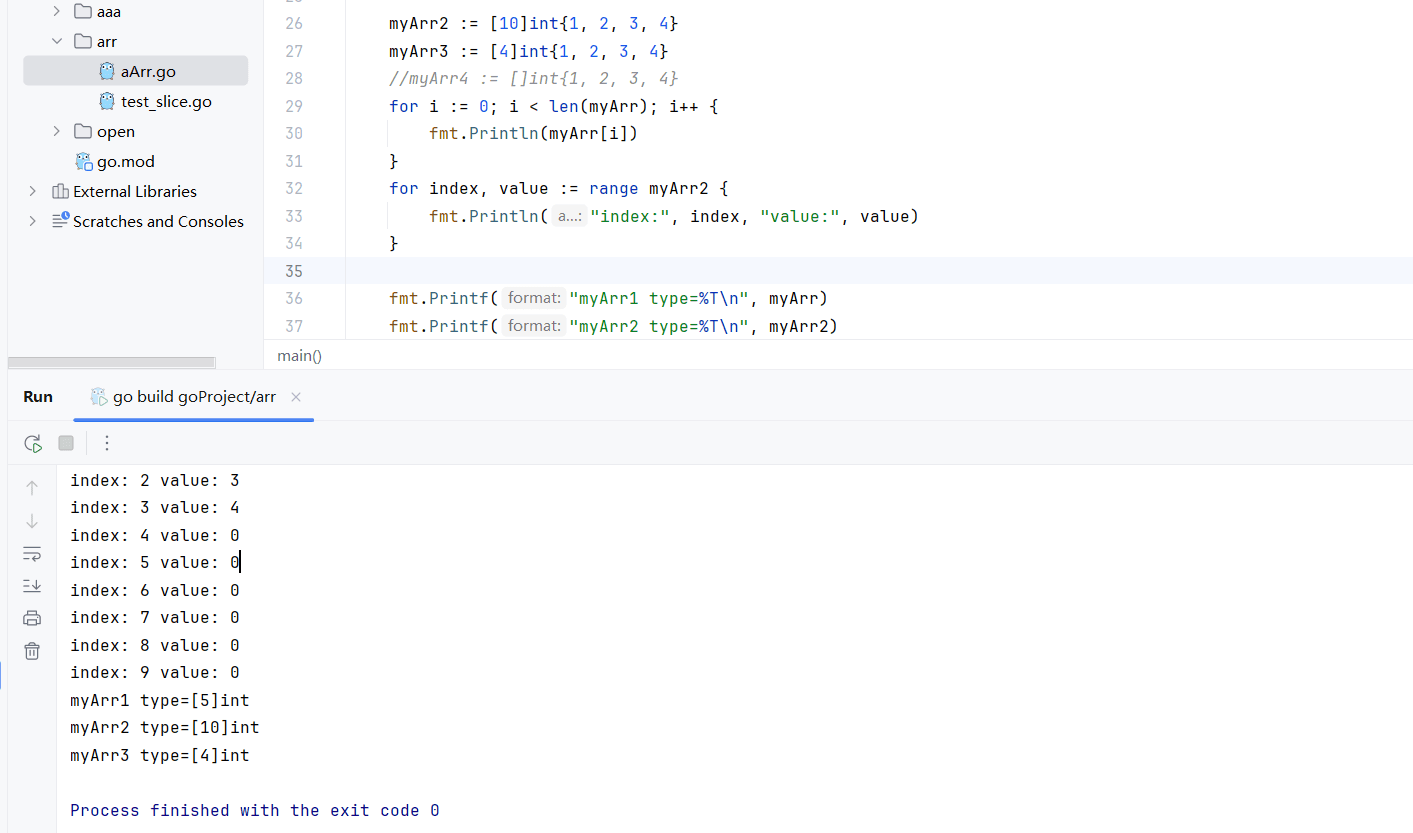The width and height of the screenshot is (1413, 833).
Task: Click the Stop process square icon
Action: tap(66, 443)
